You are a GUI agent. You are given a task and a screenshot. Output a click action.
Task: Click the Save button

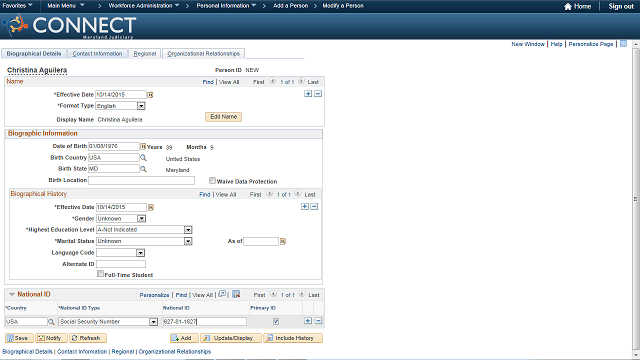(x=19, y=338)
